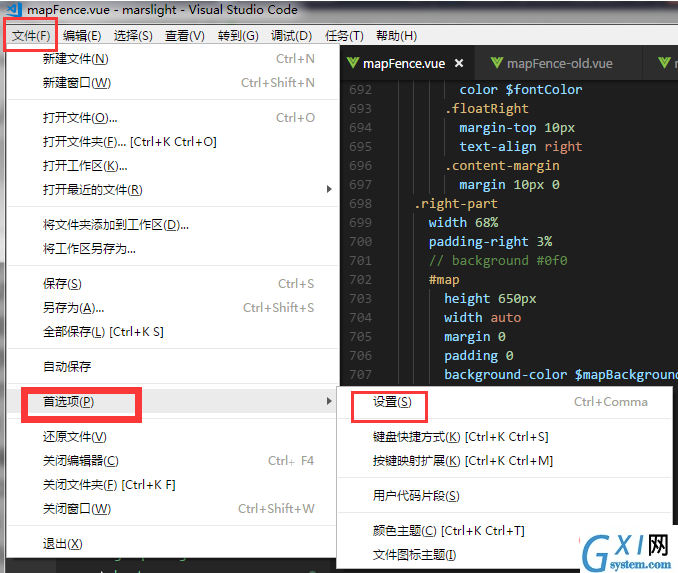Click the '.floatRight' selector line
This screenshot has height=573, width=678.
click(x=486, y=109)
